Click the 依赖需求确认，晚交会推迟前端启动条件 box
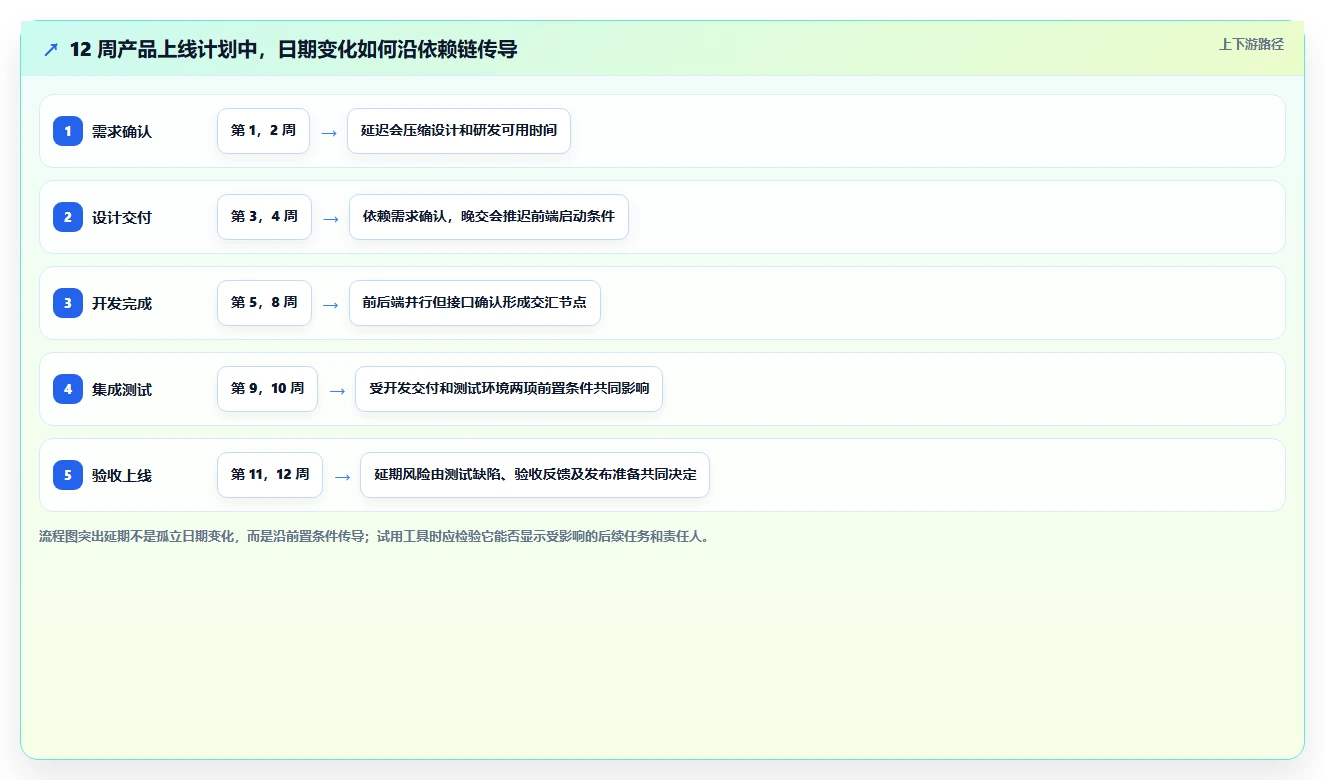Screen dimensions: 1325x780 [489, 217]
